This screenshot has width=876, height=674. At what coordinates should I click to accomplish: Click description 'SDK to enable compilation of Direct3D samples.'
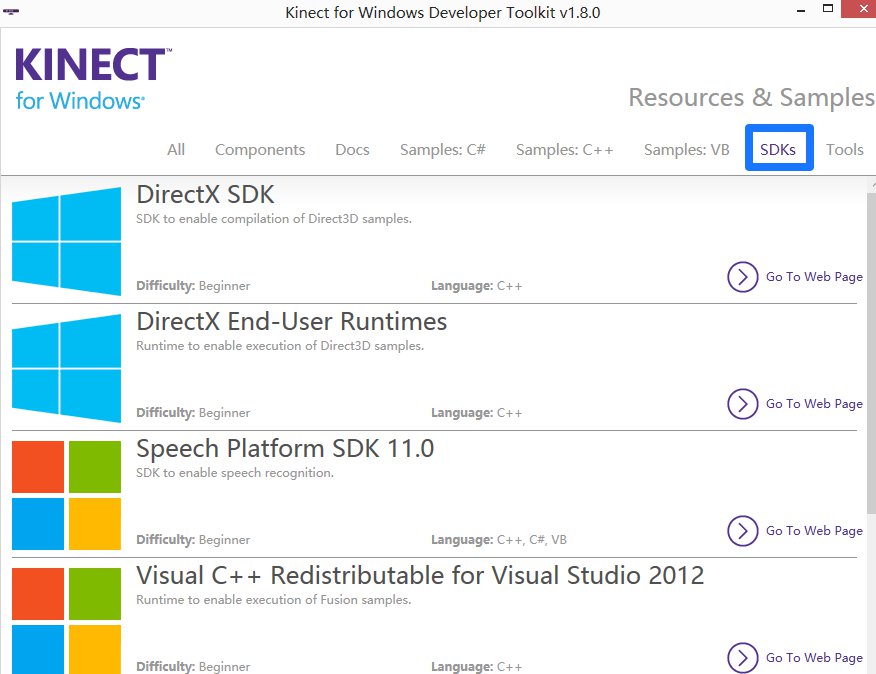click(274, 219)
